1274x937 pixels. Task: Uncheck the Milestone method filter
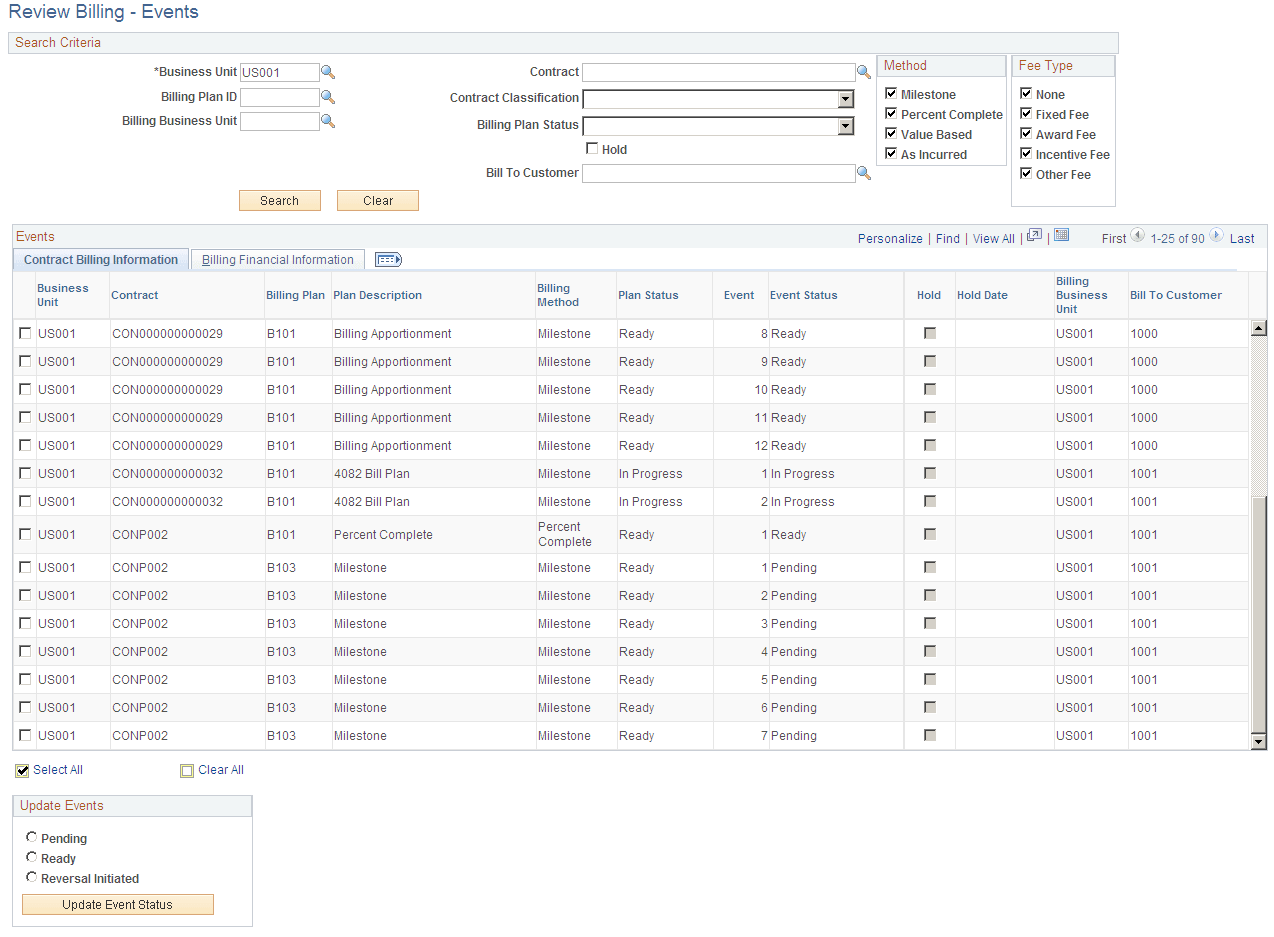pyautogui.click(x=890, y=94)
